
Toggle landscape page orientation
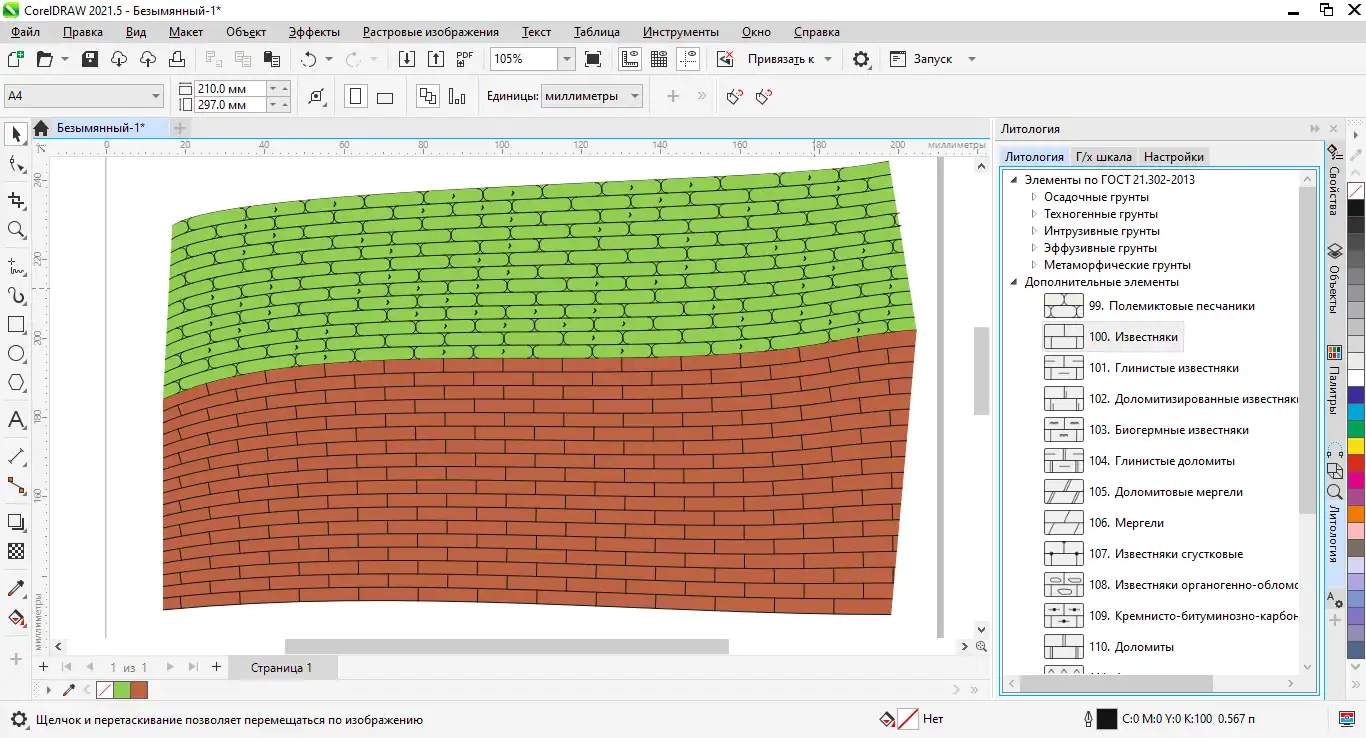tap(385, 97)
